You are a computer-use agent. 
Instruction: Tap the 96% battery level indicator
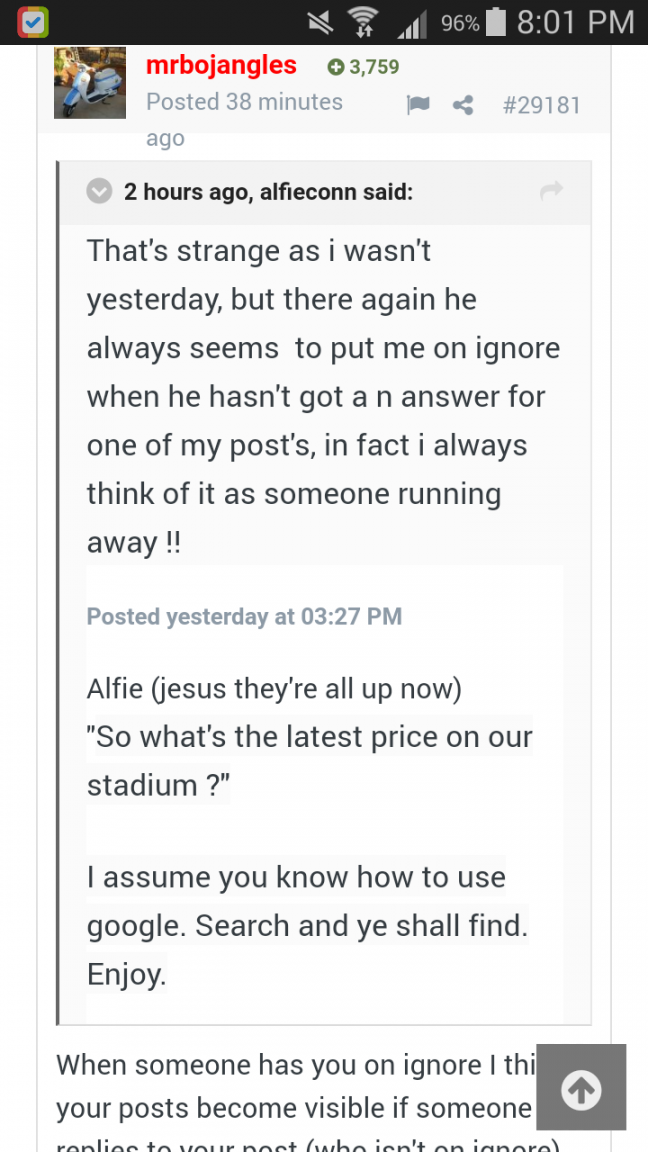[459, 20]
